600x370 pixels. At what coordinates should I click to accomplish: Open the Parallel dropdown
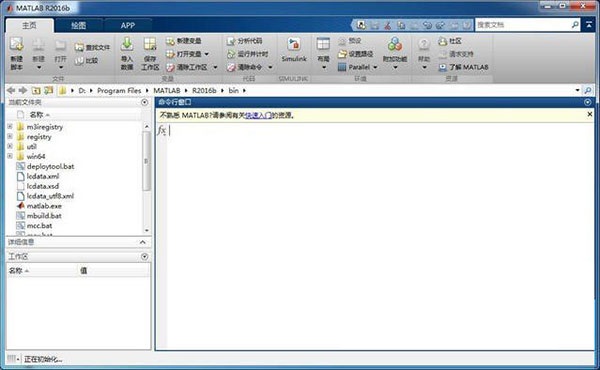tap(375, 67)
